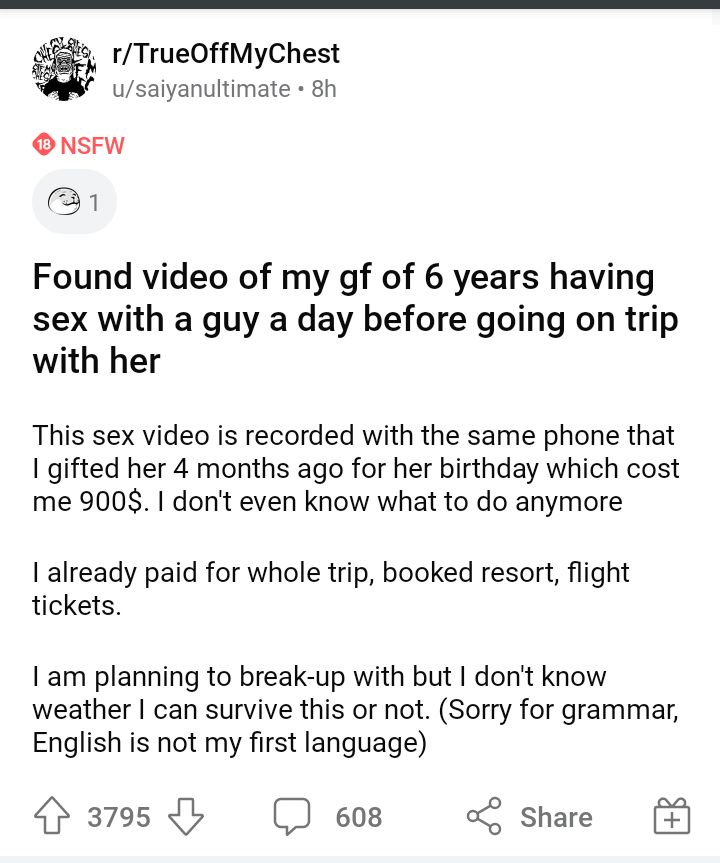Click the 3795 vote score

point(119,817)
